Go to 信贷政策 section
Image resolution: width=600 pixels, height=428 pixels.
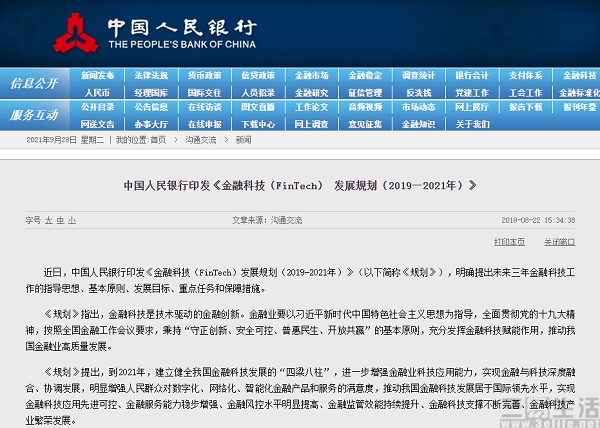[x=258, y=75]
